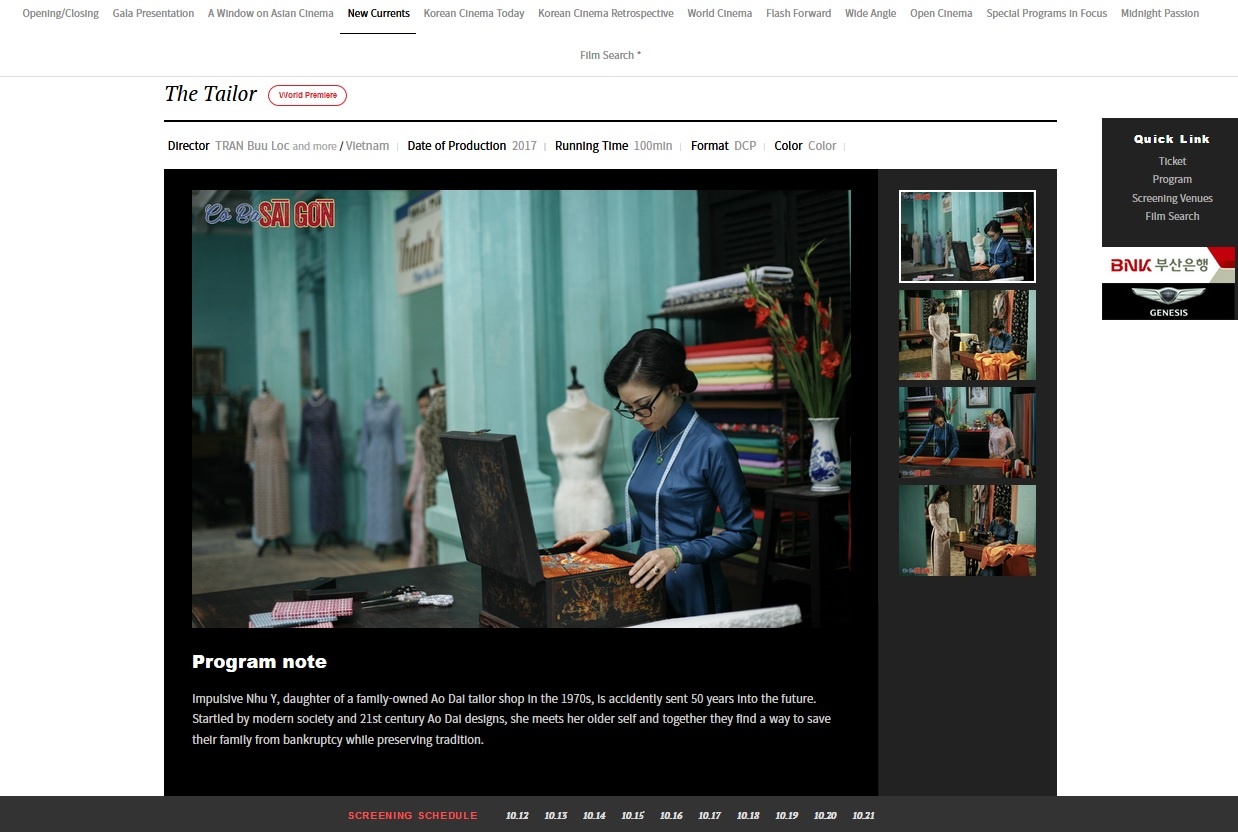
Task: Select Program in Quick Link panel
Action: (x=1172, y=179)
